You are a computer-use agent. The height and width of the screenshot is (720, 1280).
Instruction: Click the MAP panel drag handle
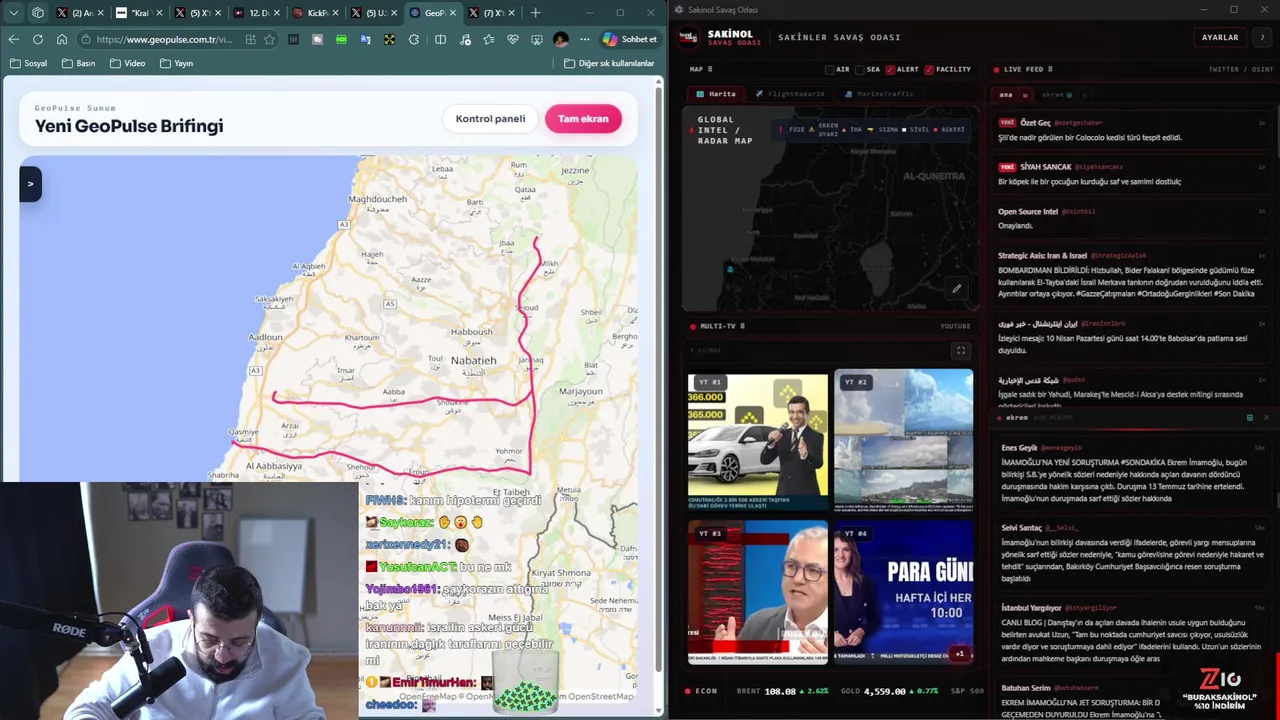coord(712,70)
